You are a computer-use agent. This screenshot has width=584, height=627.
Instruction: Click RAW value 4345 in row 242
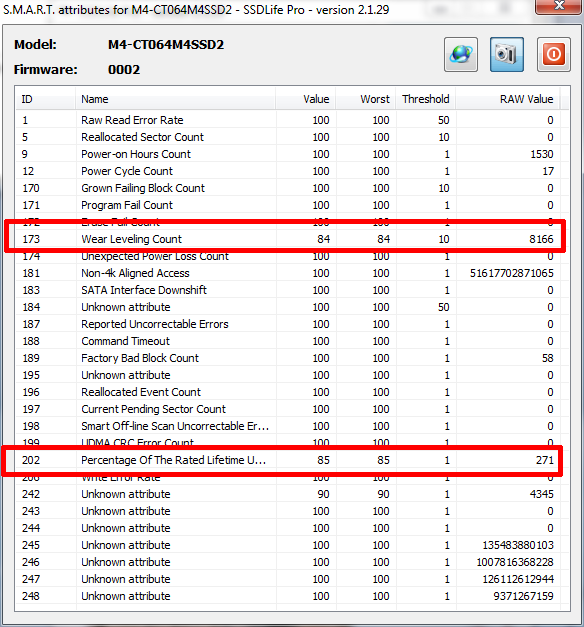coord(542,494)
